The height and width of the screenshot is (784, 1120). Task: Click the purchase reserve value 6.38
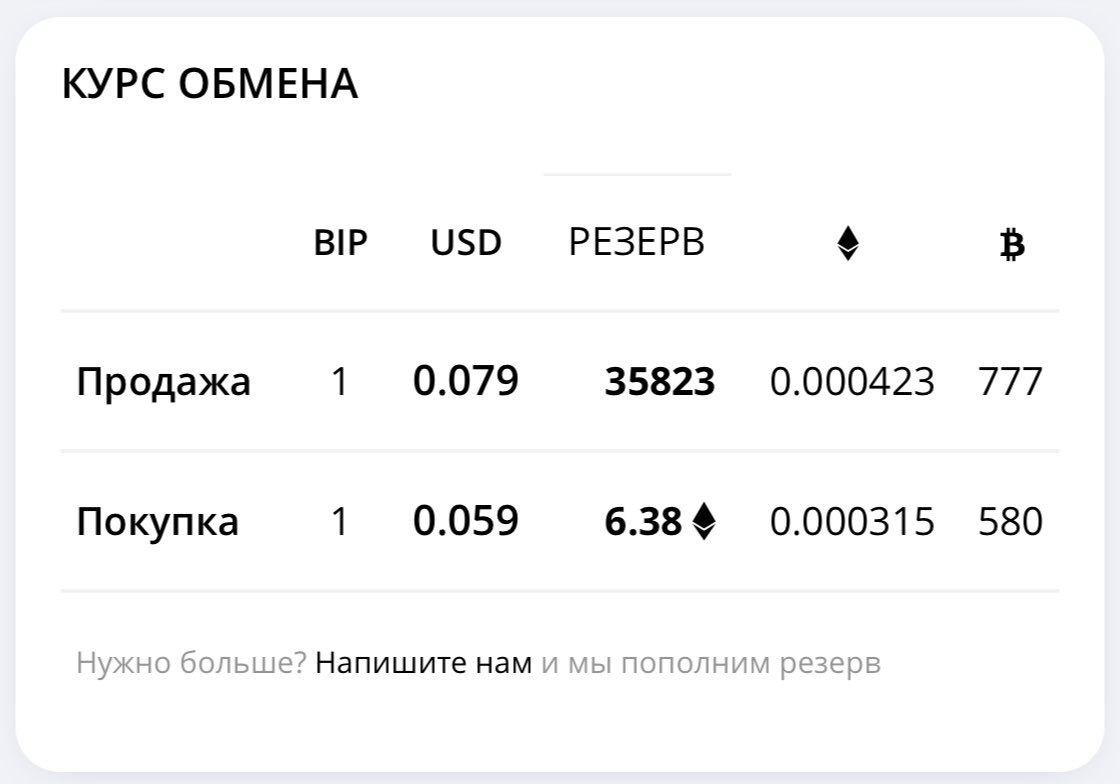point(643,521)
